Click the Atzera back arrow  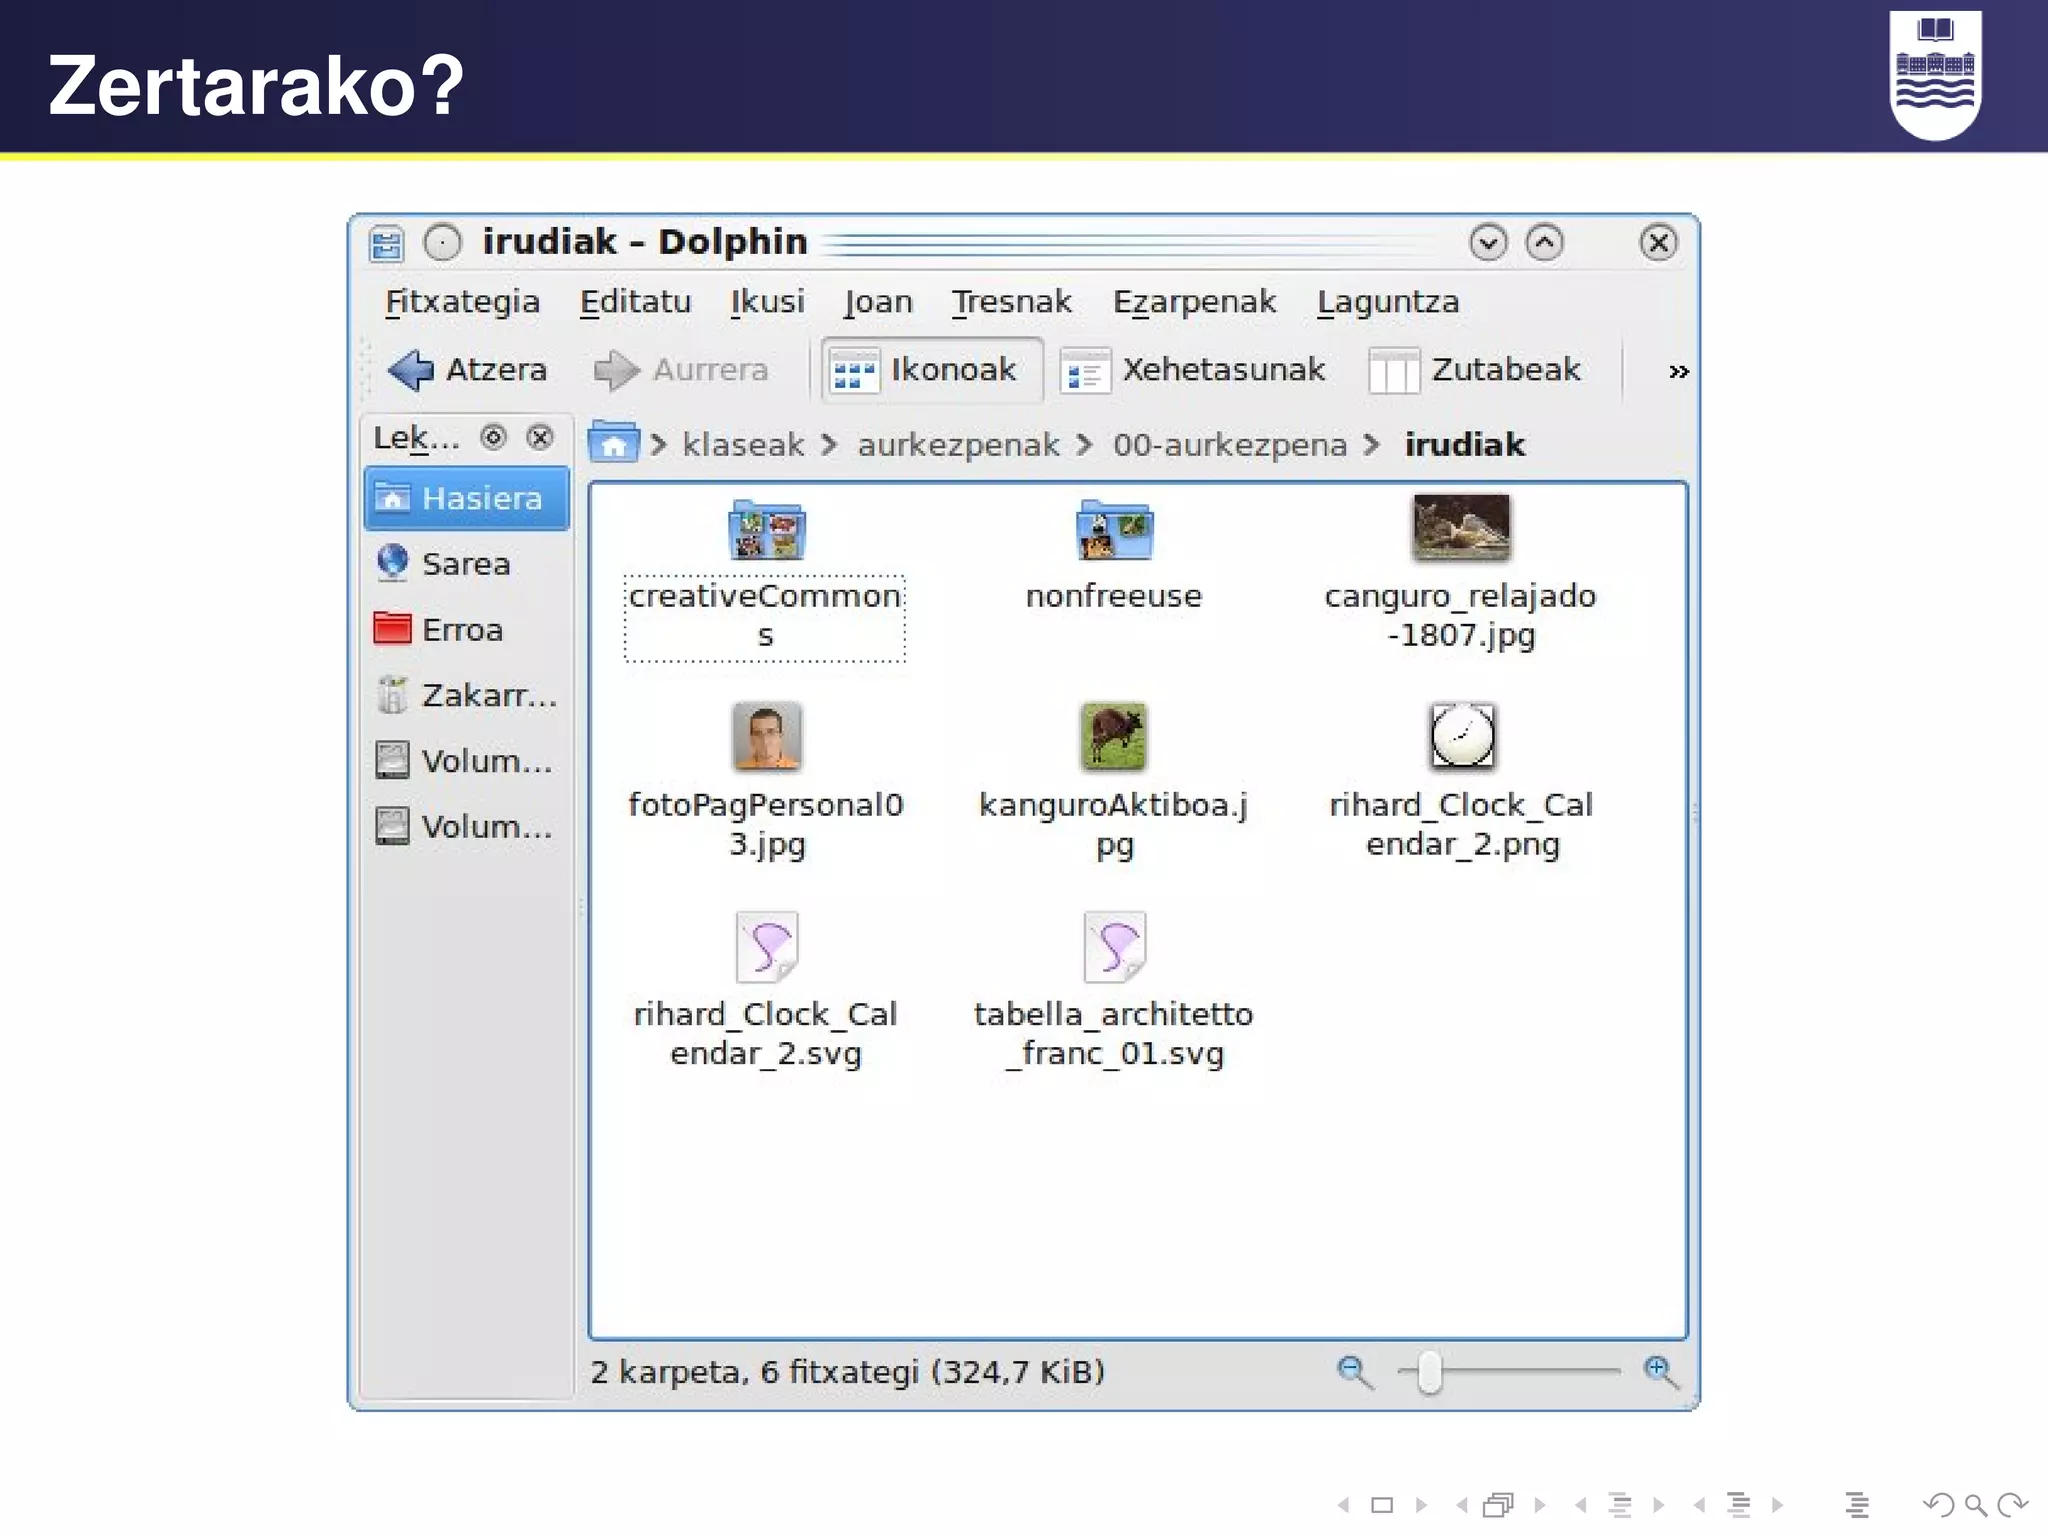410,370
